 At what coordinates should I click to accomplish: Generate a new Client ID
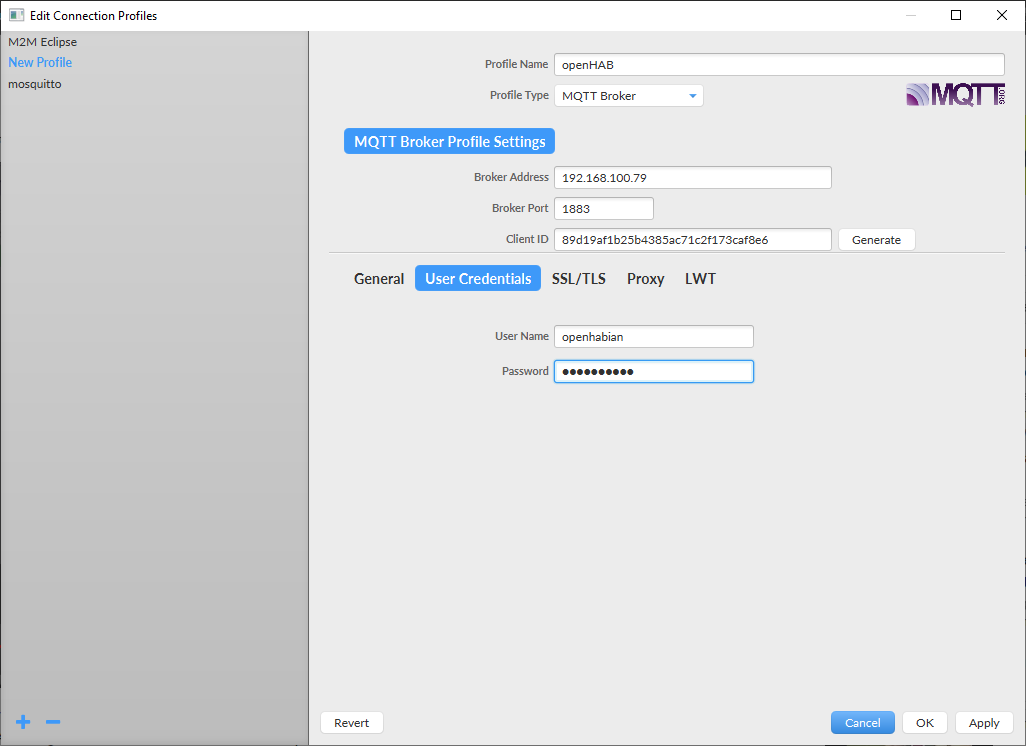876,239
